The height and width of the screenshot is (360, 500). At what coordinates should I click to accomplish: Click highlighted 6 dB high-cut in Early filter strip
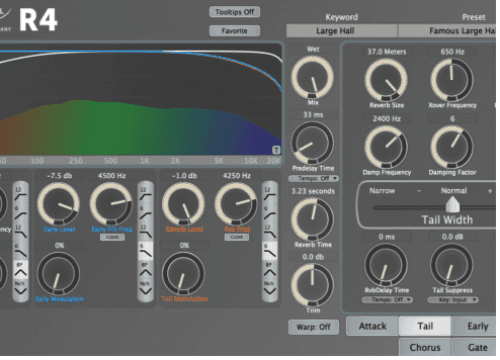[146, 251]
